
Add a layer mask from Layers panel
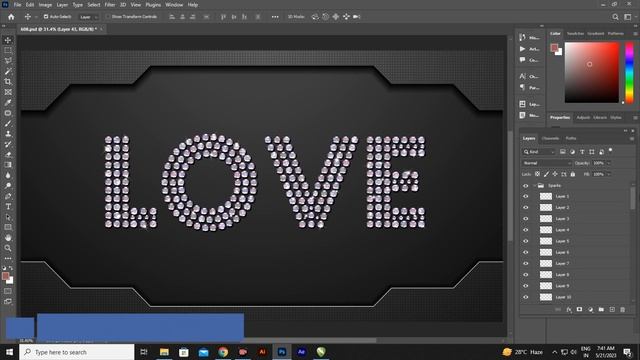click(x=579, y=310)
